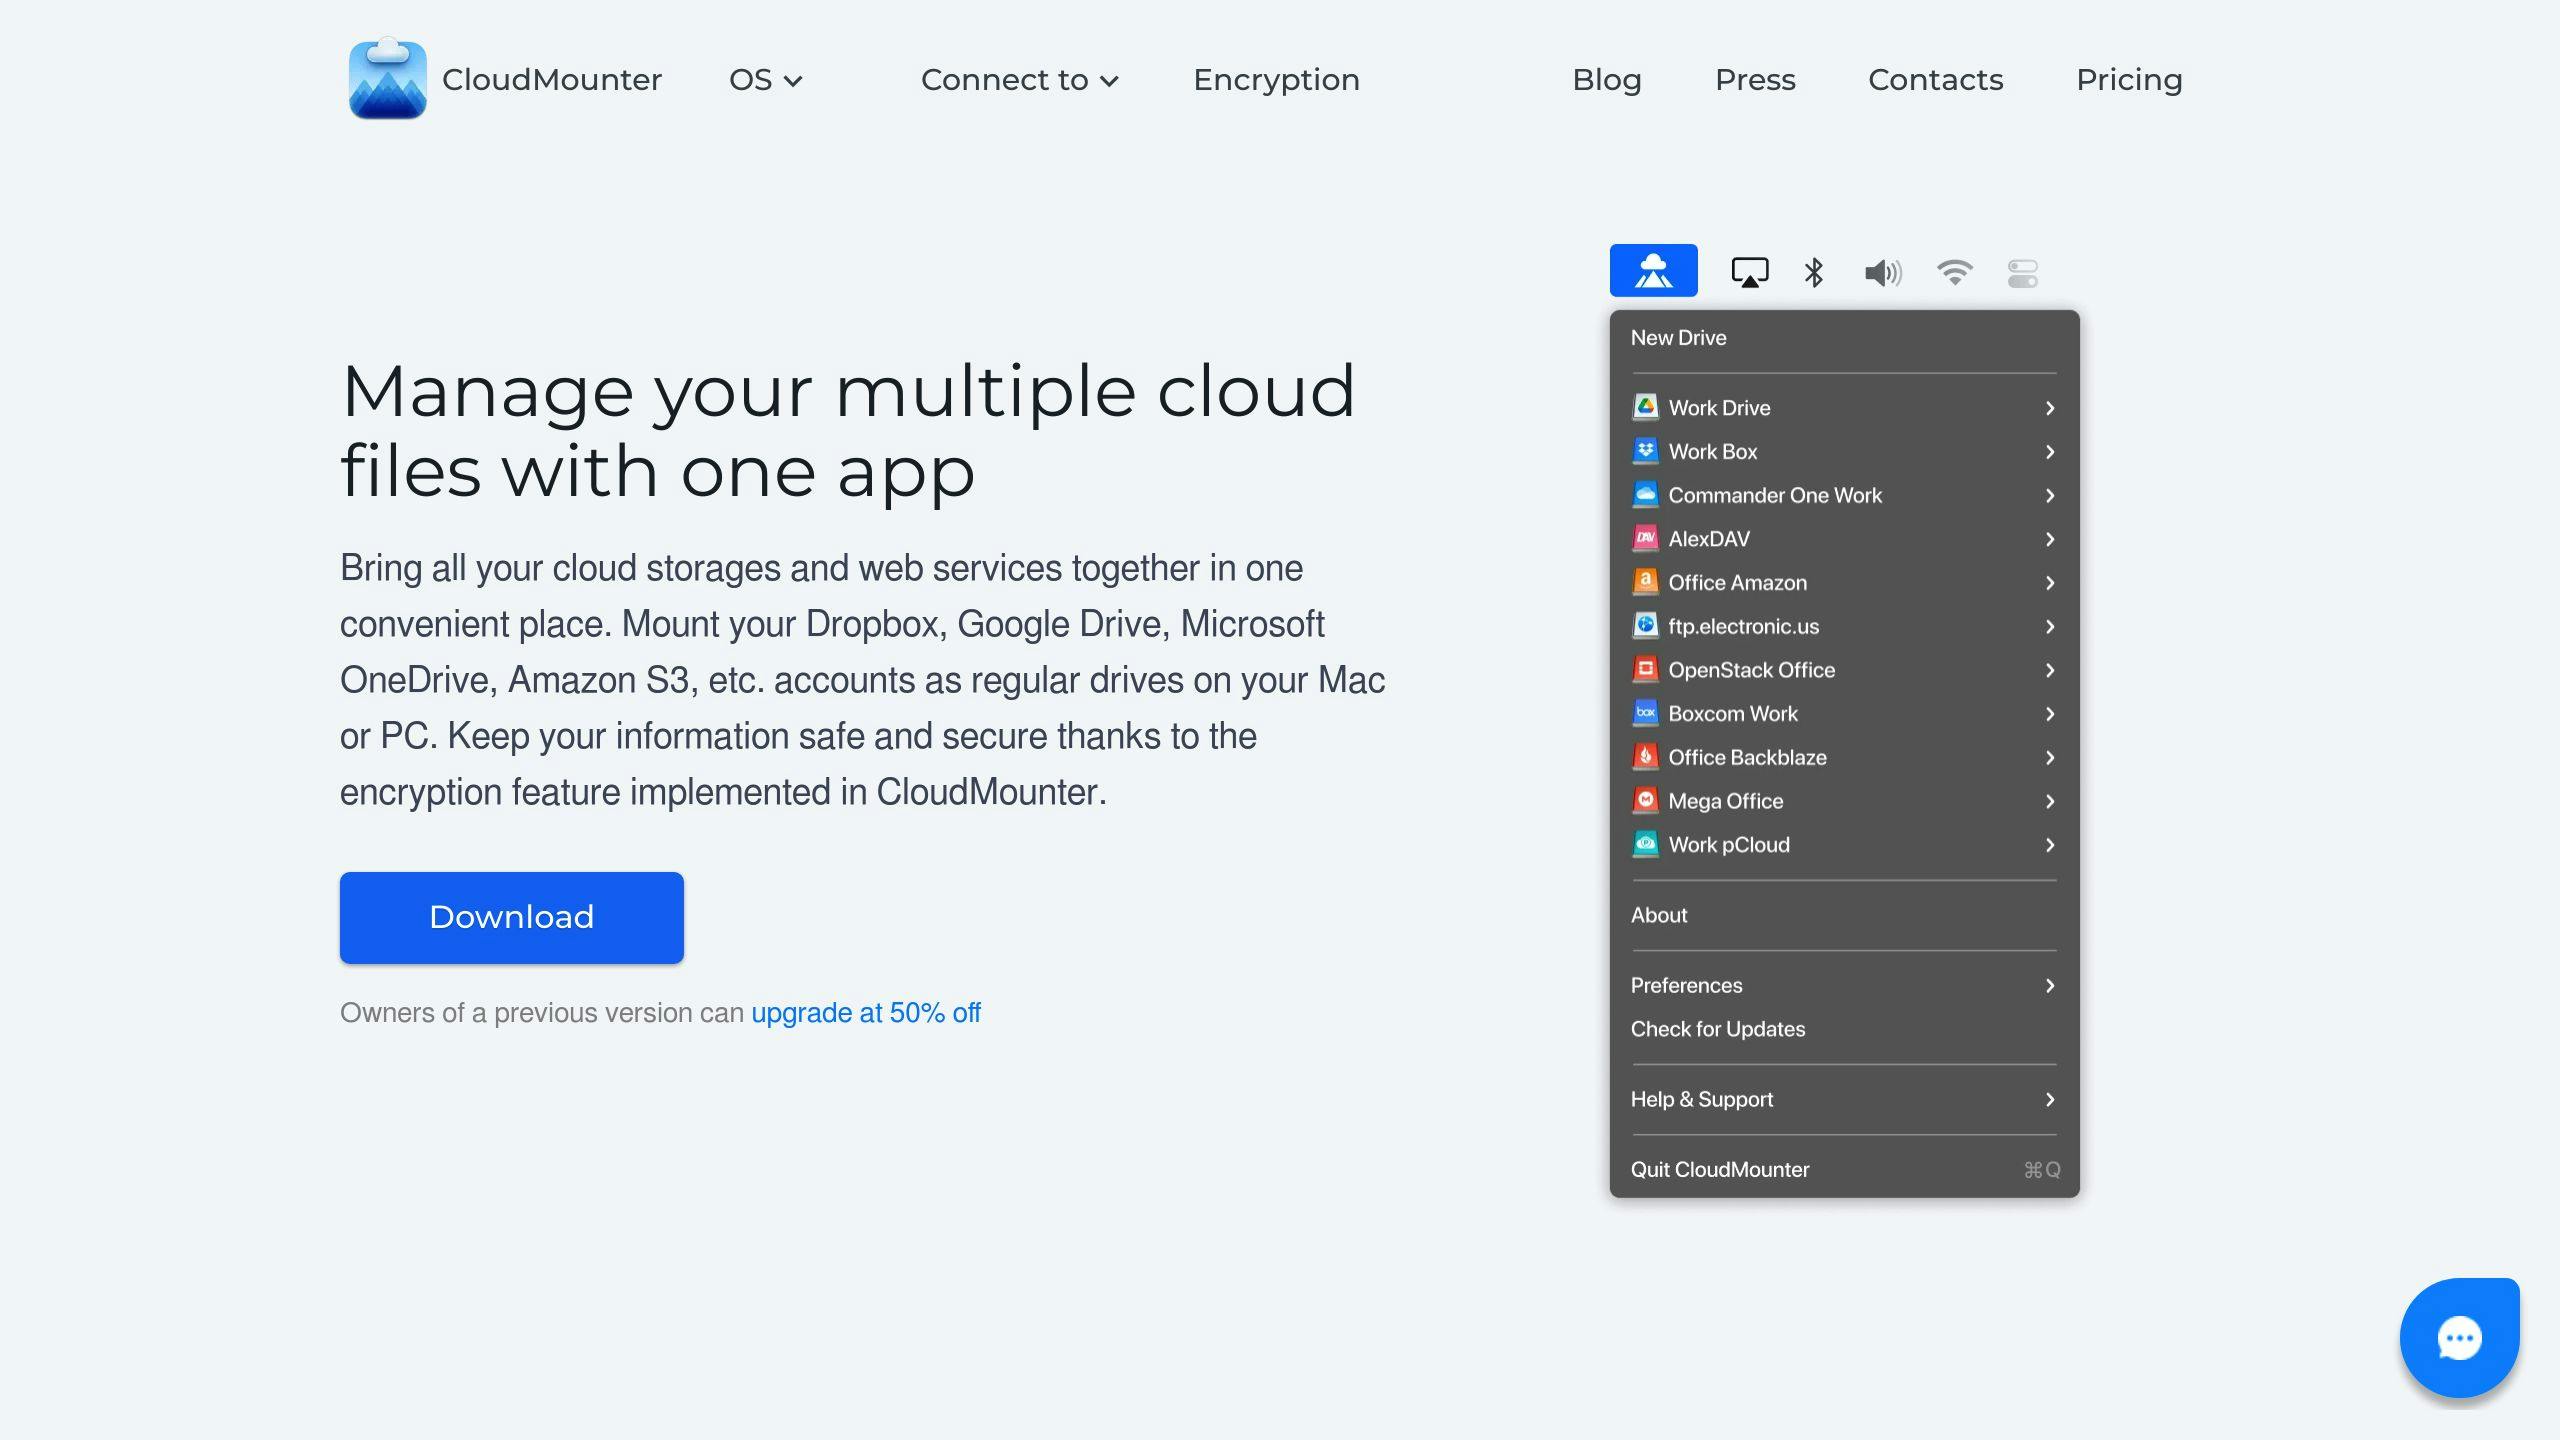The width and height of the screenshot is (2560, 1440).
Task: Open the Control Center toggles icon
Action: (2022, 273)
